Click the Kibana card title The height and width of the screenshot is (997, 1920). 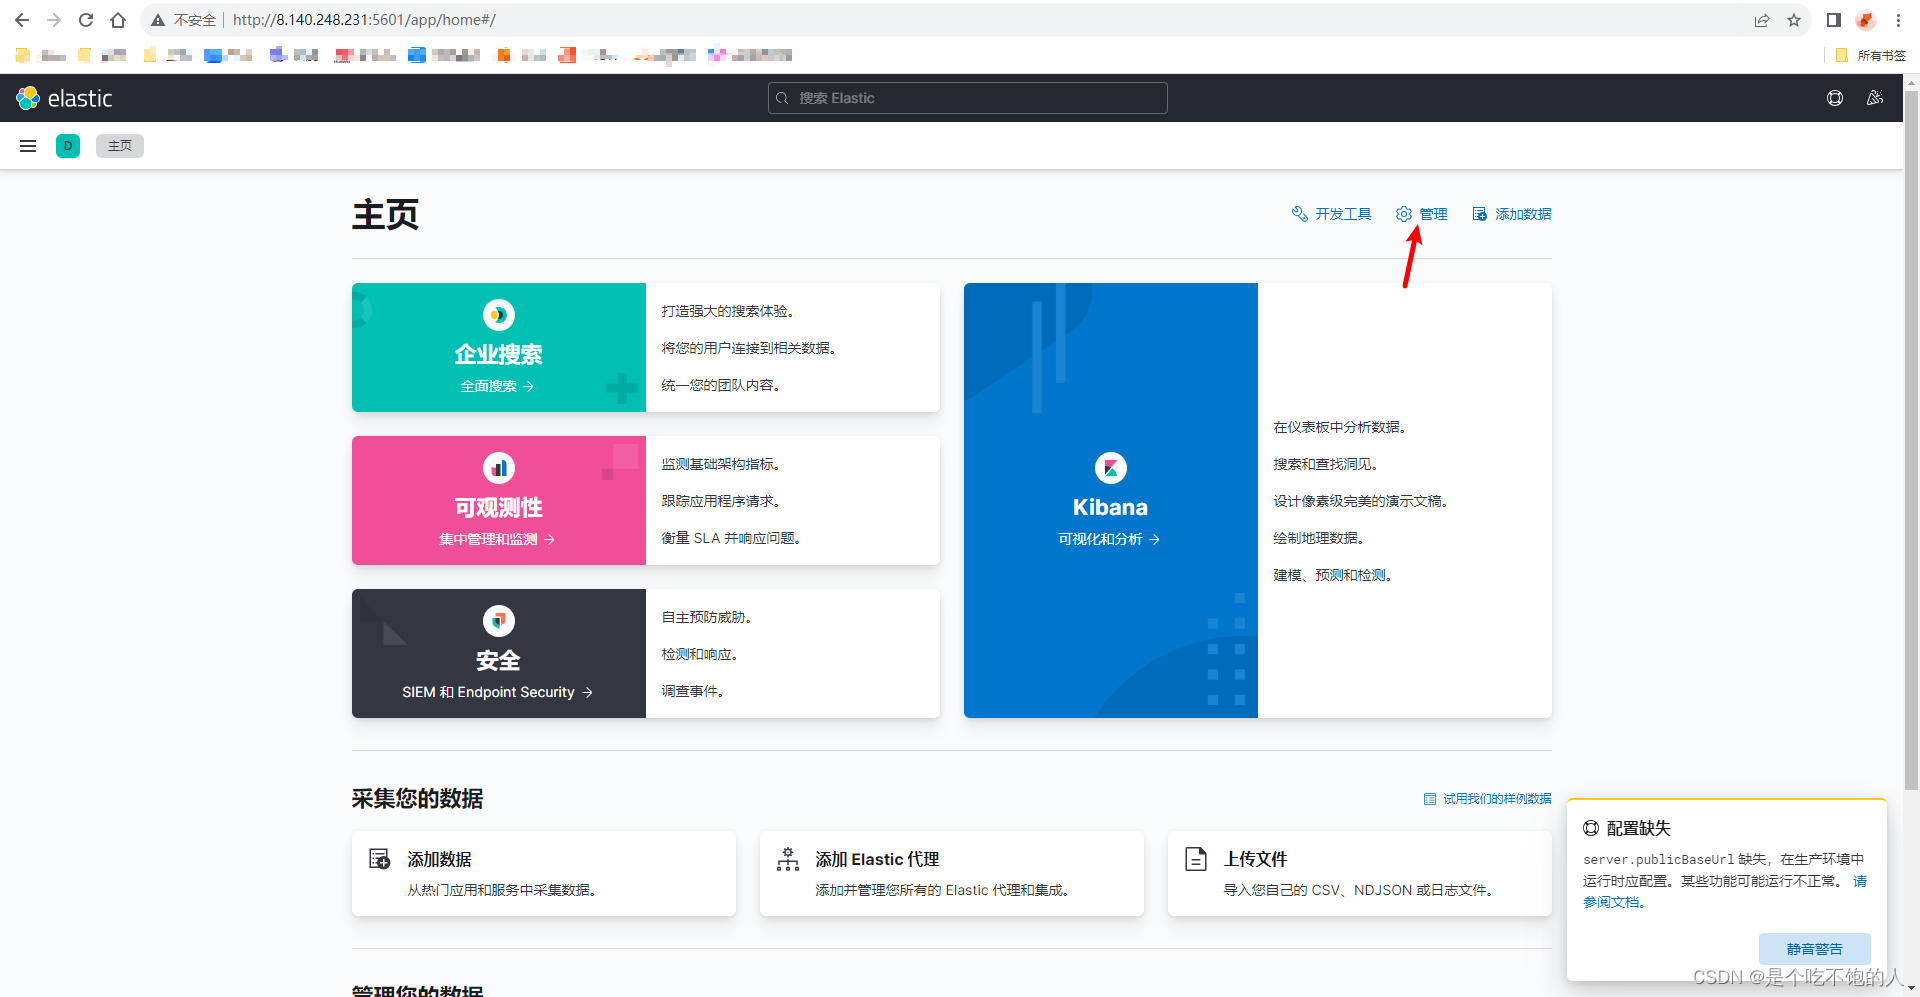(1110, 507)
